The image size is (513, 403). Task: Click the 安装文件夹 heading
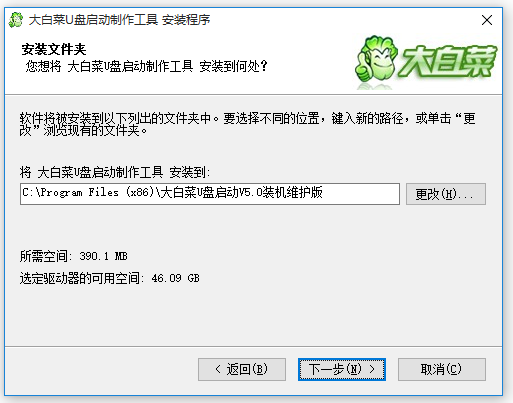[x=54, y=49]
